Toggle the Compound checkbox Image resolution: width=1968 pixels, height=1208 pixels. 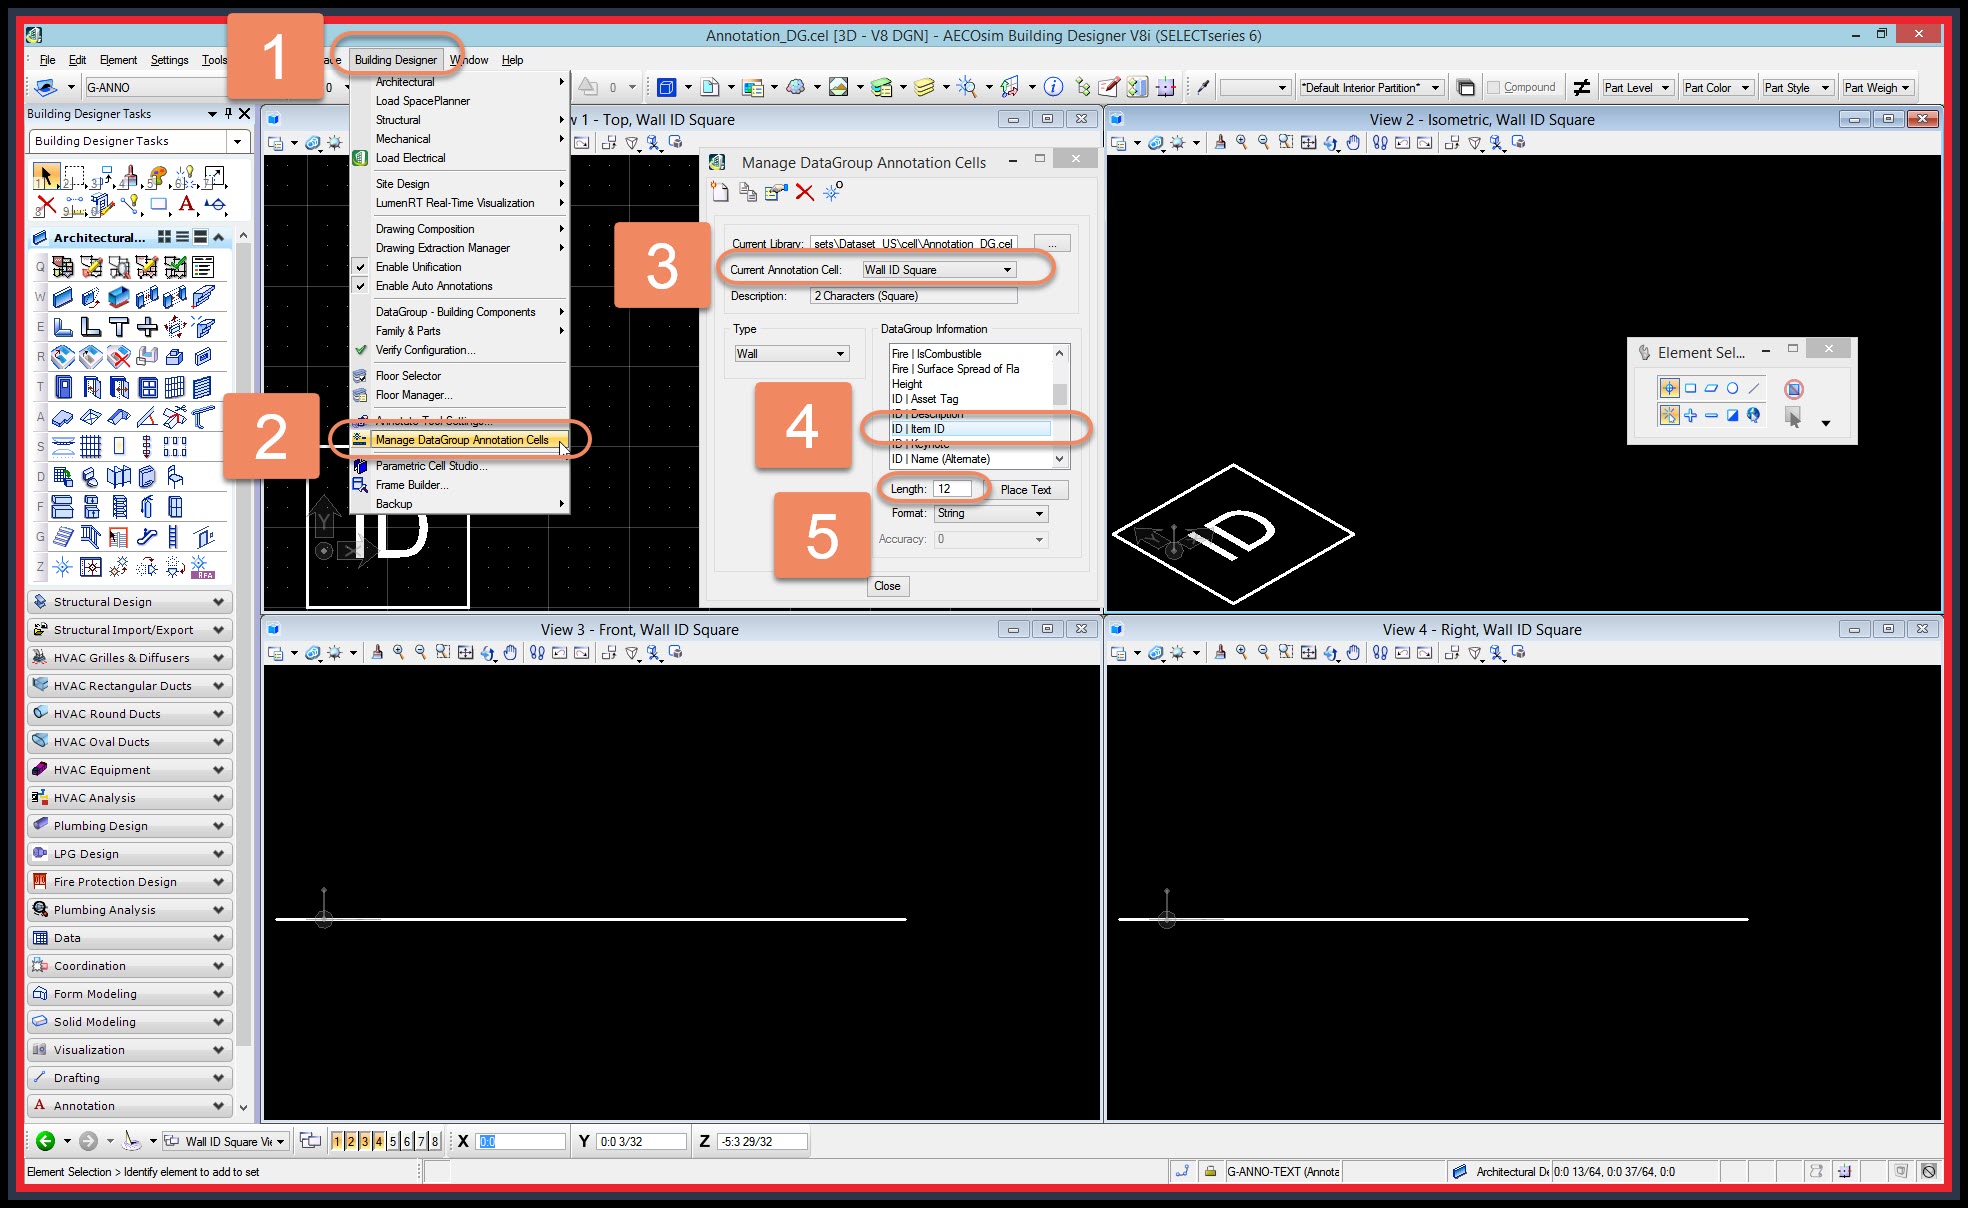[1494, 87]
